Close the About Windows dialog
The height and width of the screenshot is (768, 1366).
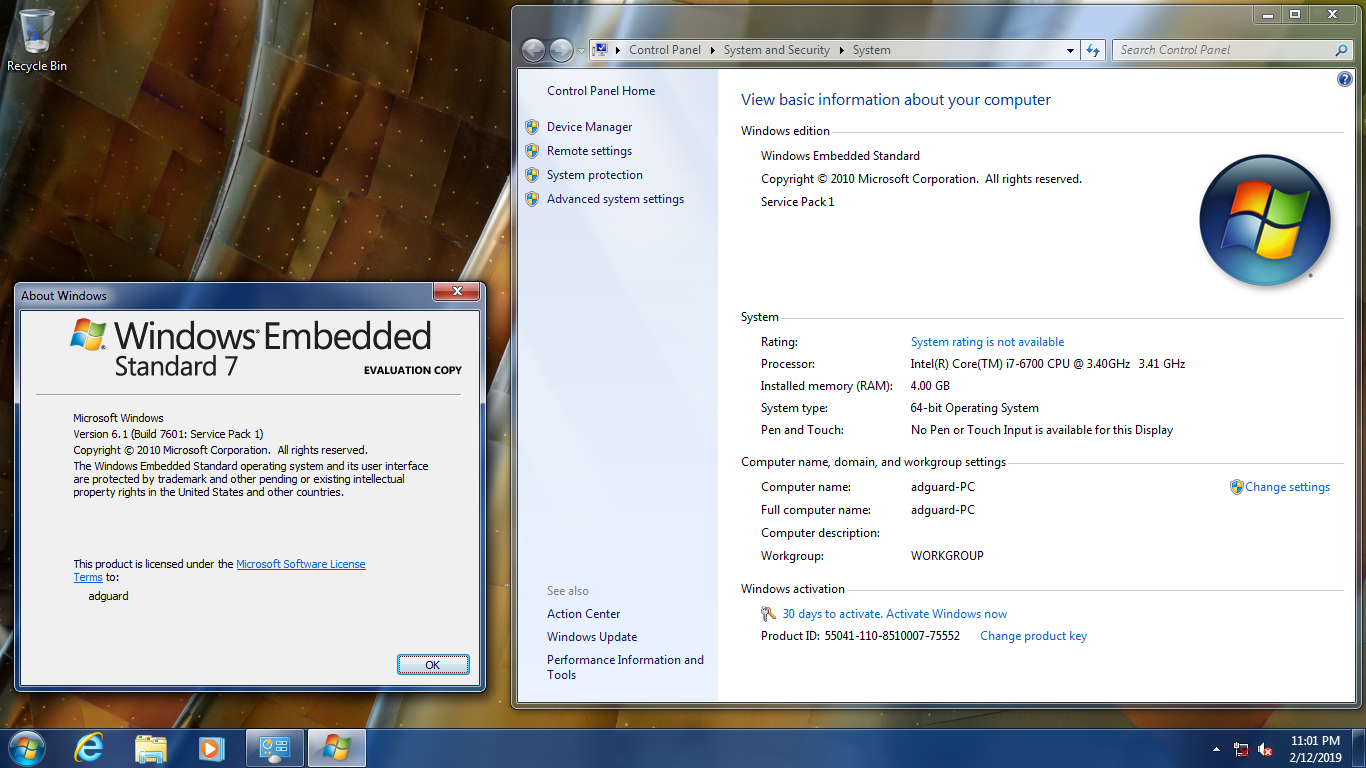(457, 291)
